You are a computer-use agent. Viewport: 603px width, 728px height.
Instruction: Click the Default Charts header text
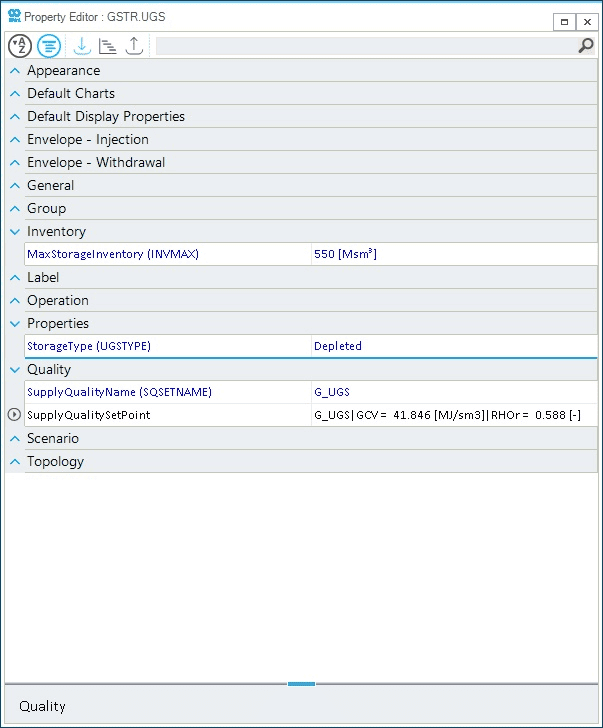[71, 93]
